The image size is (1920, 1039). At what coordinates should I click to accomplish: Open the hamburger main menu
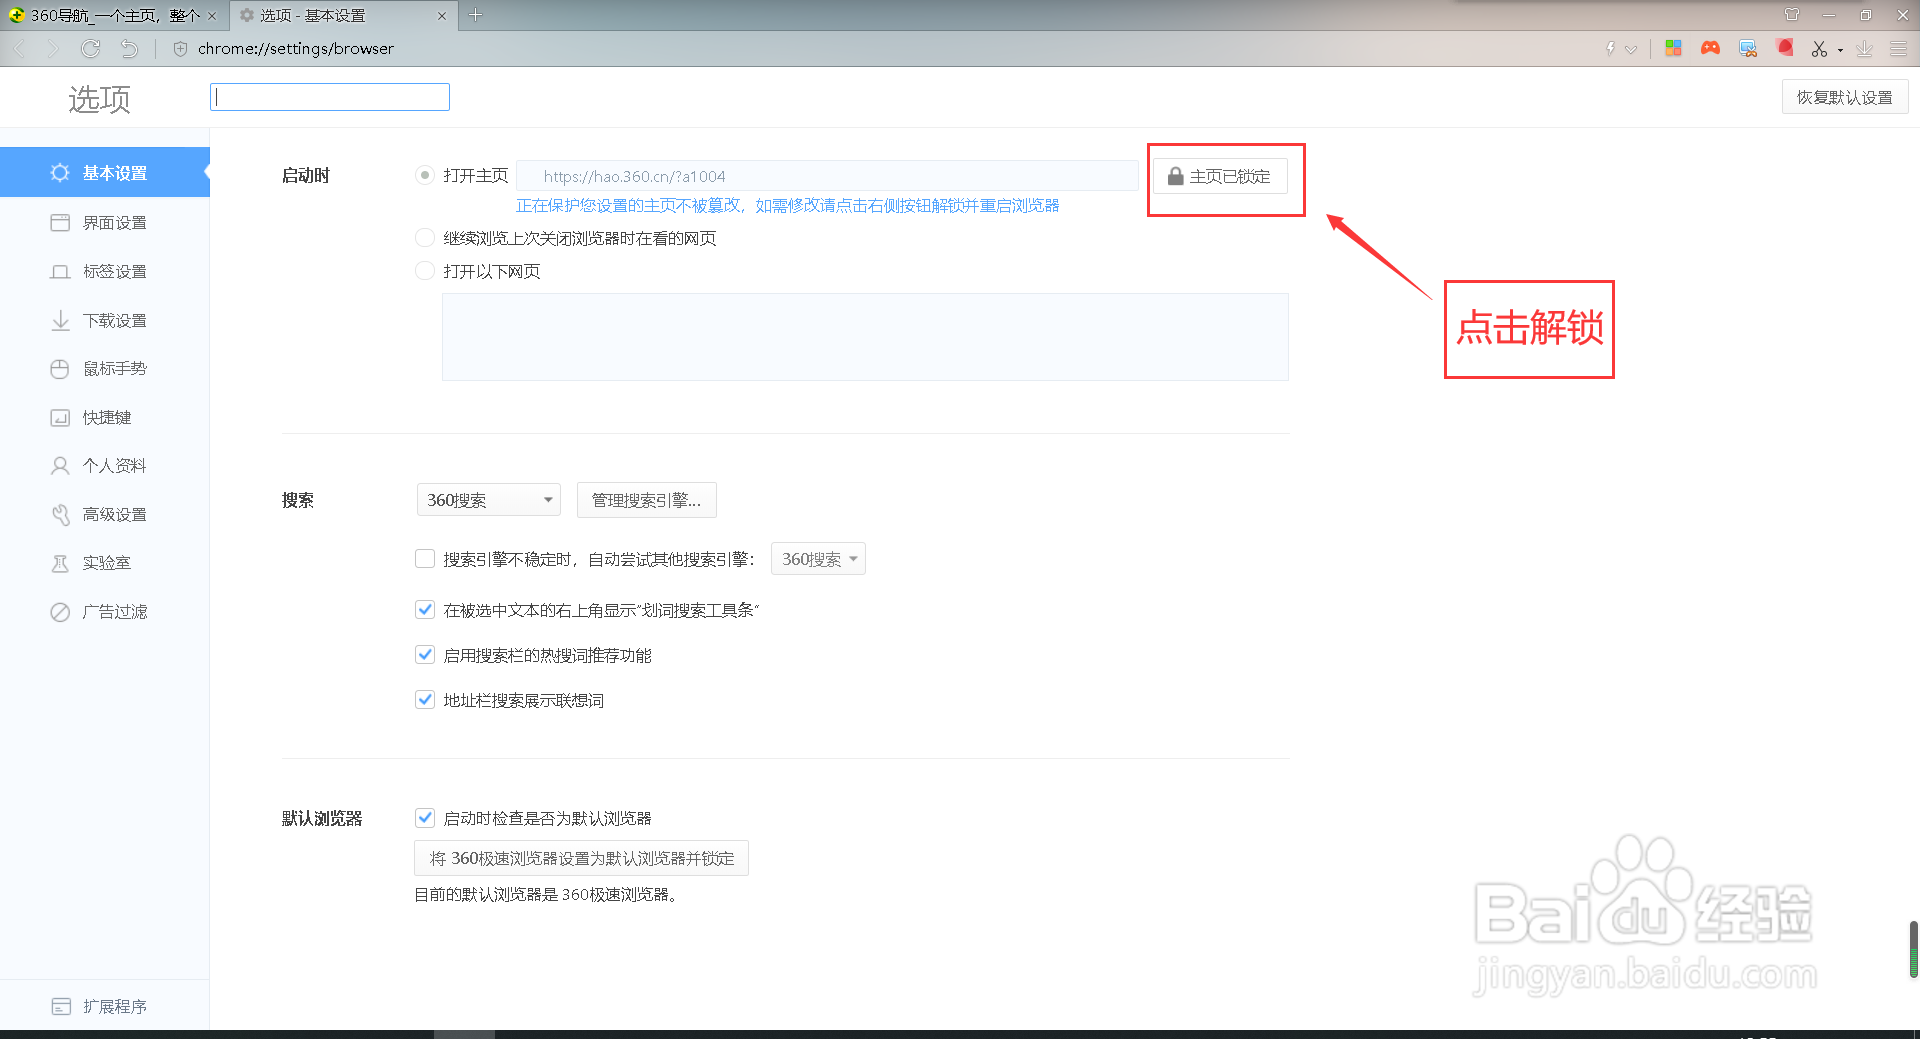1898,48
